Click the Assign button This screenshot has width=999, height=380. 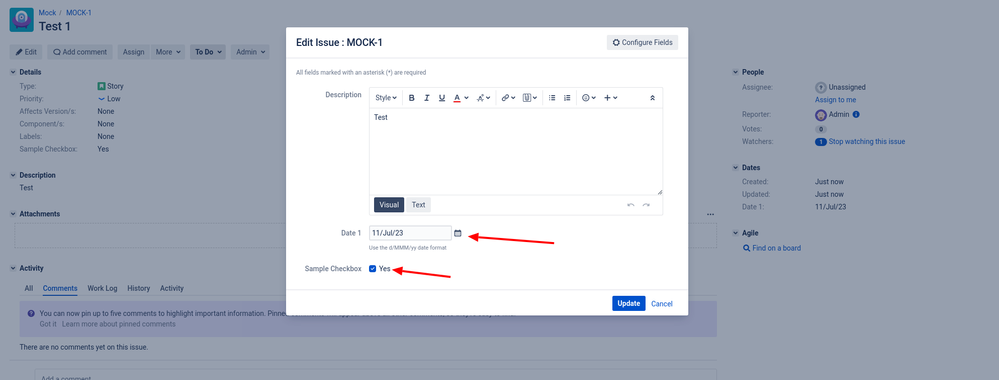click(133, 52)
